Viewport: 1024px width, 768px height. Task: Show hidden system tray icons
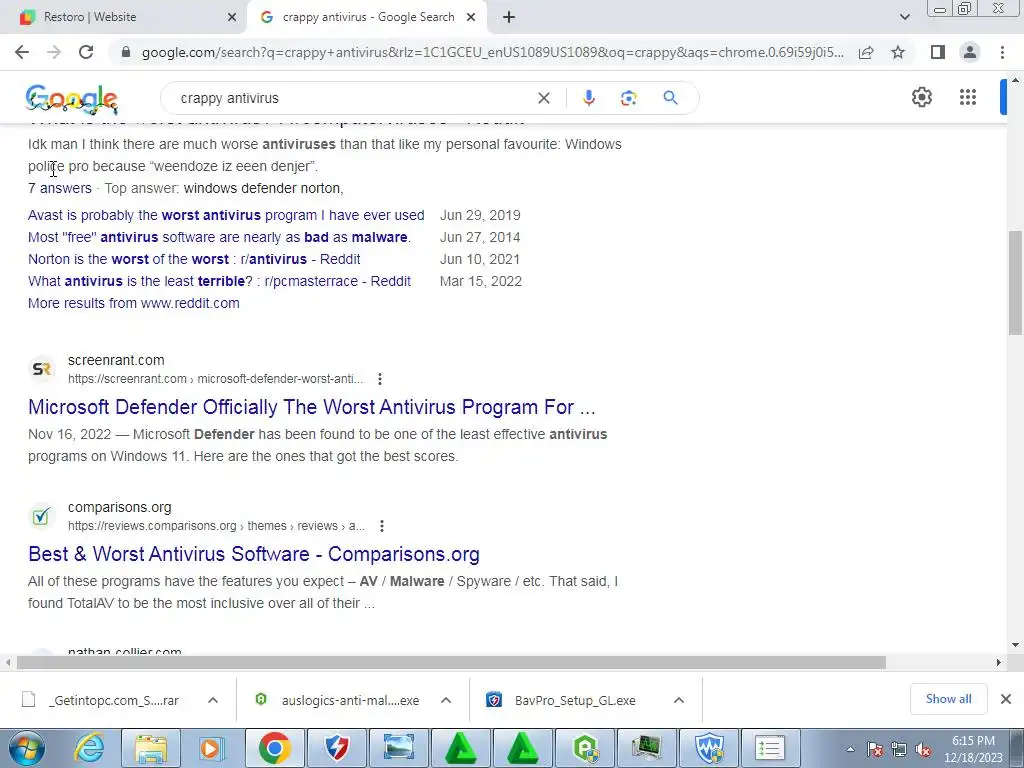coord(850,749)
